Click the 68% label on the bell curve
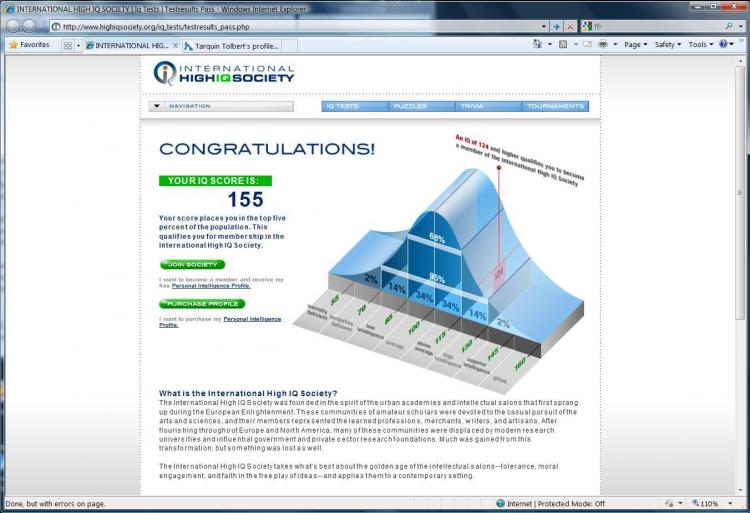Viewport: 750px width, 513px height. [x=437, y=238]
